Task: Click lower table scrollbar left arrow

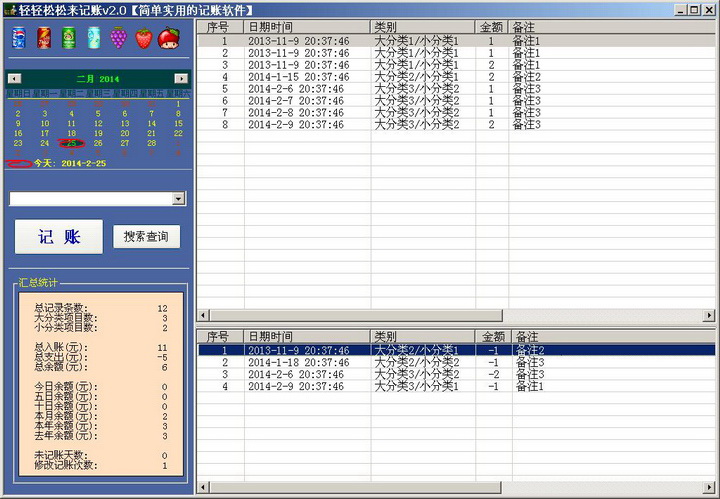Action: coord(203,487)
